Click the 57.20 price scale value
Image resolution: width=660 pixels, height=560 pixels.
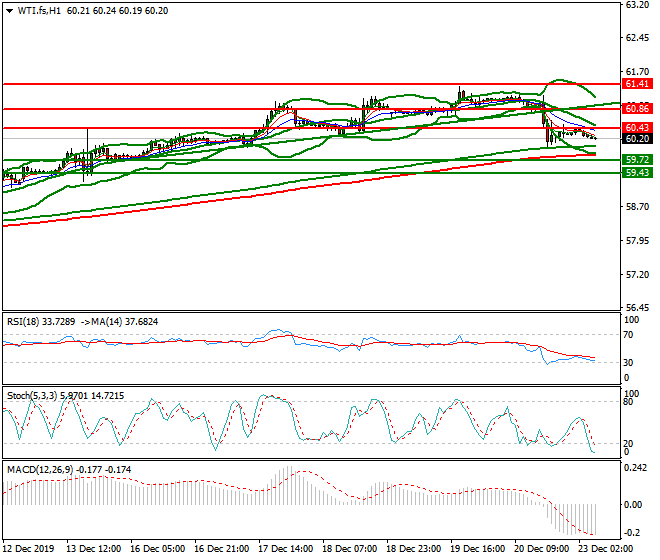(637, 275)
